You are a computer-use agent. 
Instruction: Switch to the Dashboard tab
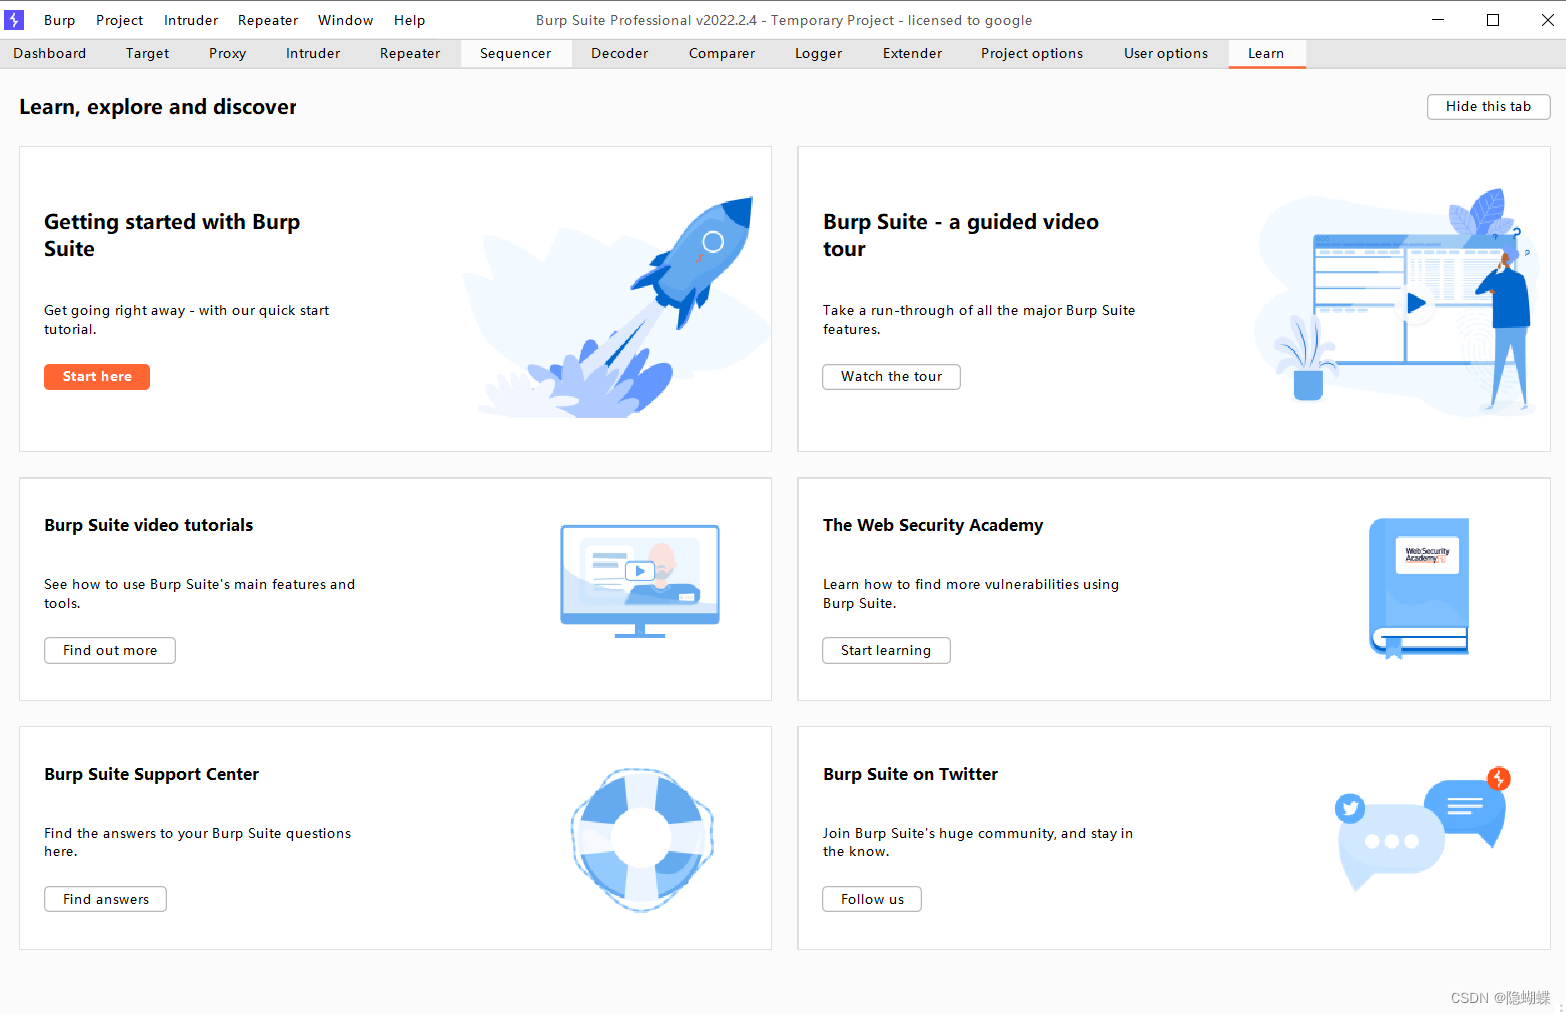coord(50,54)
